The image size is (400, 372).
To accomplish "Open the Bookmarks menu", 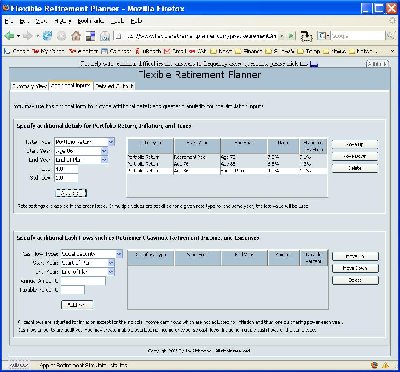I will coord(91,21).
